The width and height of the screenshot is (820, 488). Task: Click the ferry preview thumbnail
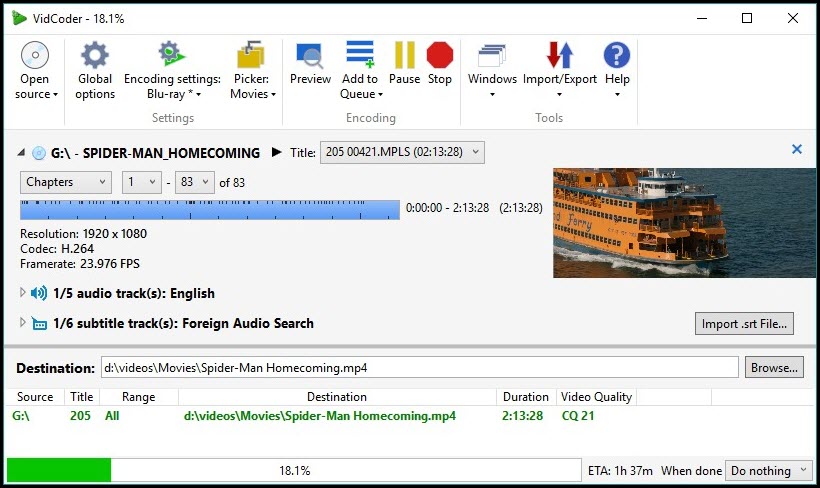coord(684,223)
